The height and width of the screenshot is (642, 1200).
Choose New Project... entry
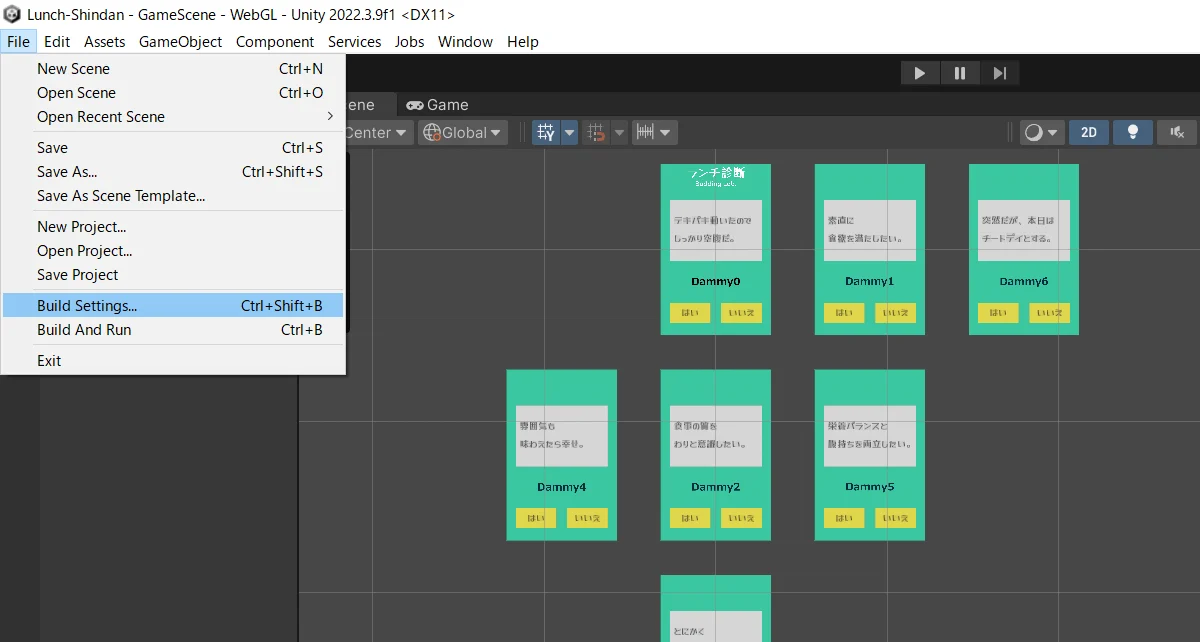click(173, 227)
